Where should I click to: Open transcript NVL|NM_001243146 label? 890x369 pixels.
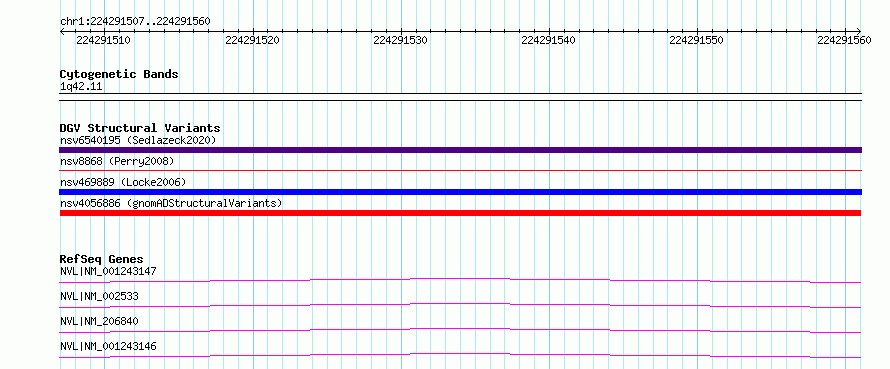pyautogui.click(x=108, y=346)
